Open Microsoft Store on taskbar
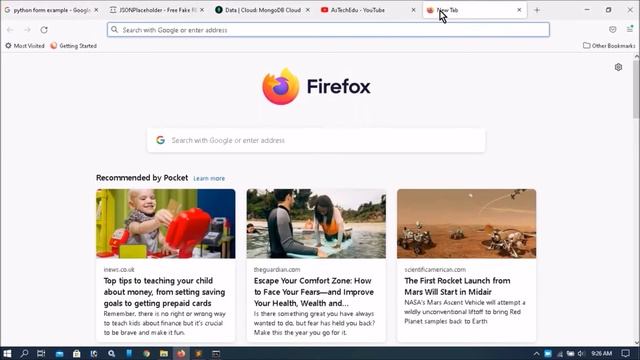Viewport: 640px width, 360px height. (76, 354)
